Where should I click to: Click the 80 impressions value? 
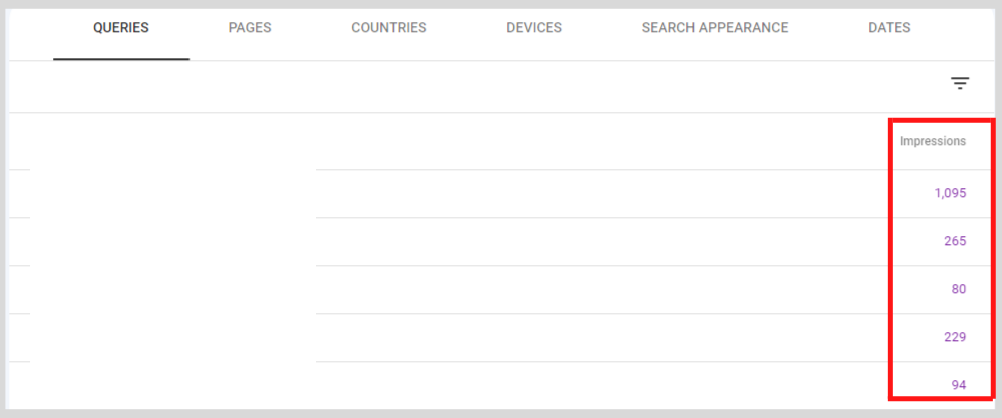pyautogui.click(x=959, y=290)
